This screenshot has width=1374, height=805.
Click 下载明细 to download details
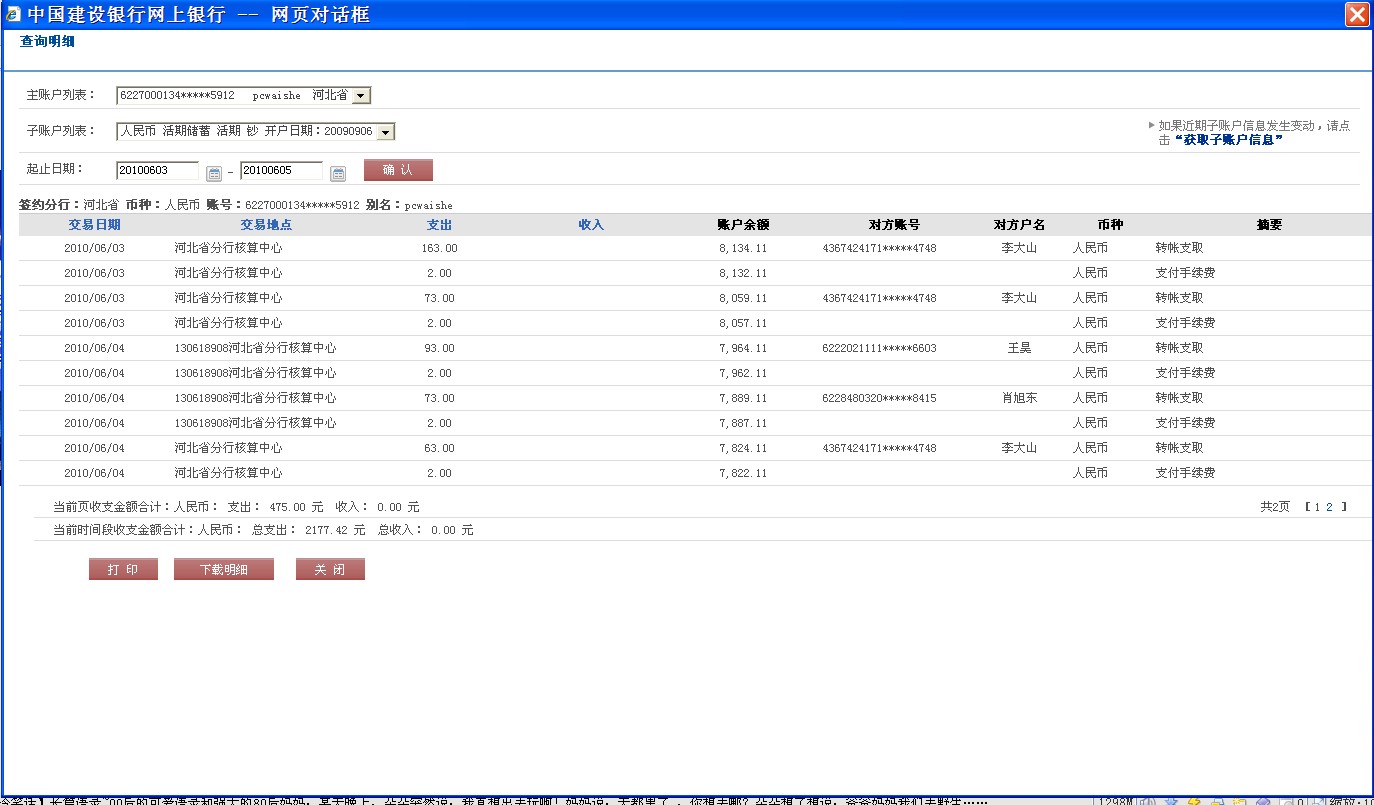point(223,569)
